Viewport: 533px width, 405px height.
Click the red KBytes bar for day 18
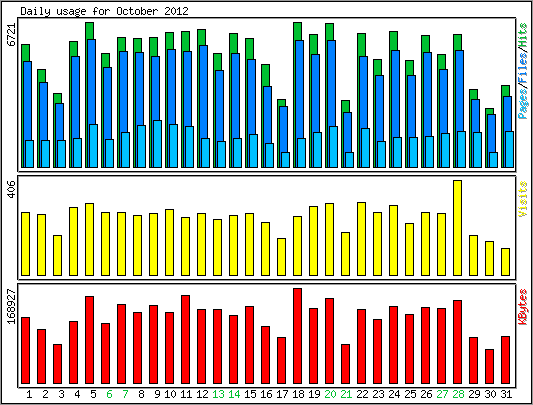point(297,336)
